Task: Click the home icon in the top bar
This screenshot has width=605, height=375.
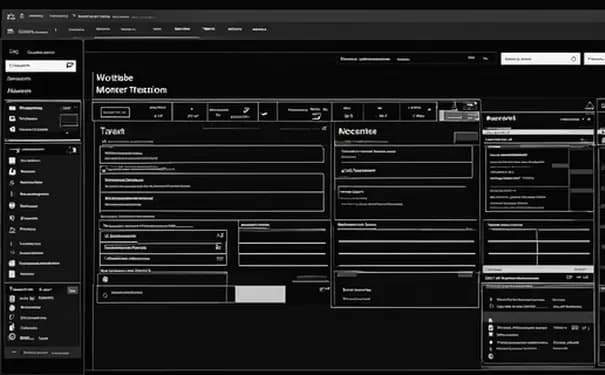Action: click(11, 16)
